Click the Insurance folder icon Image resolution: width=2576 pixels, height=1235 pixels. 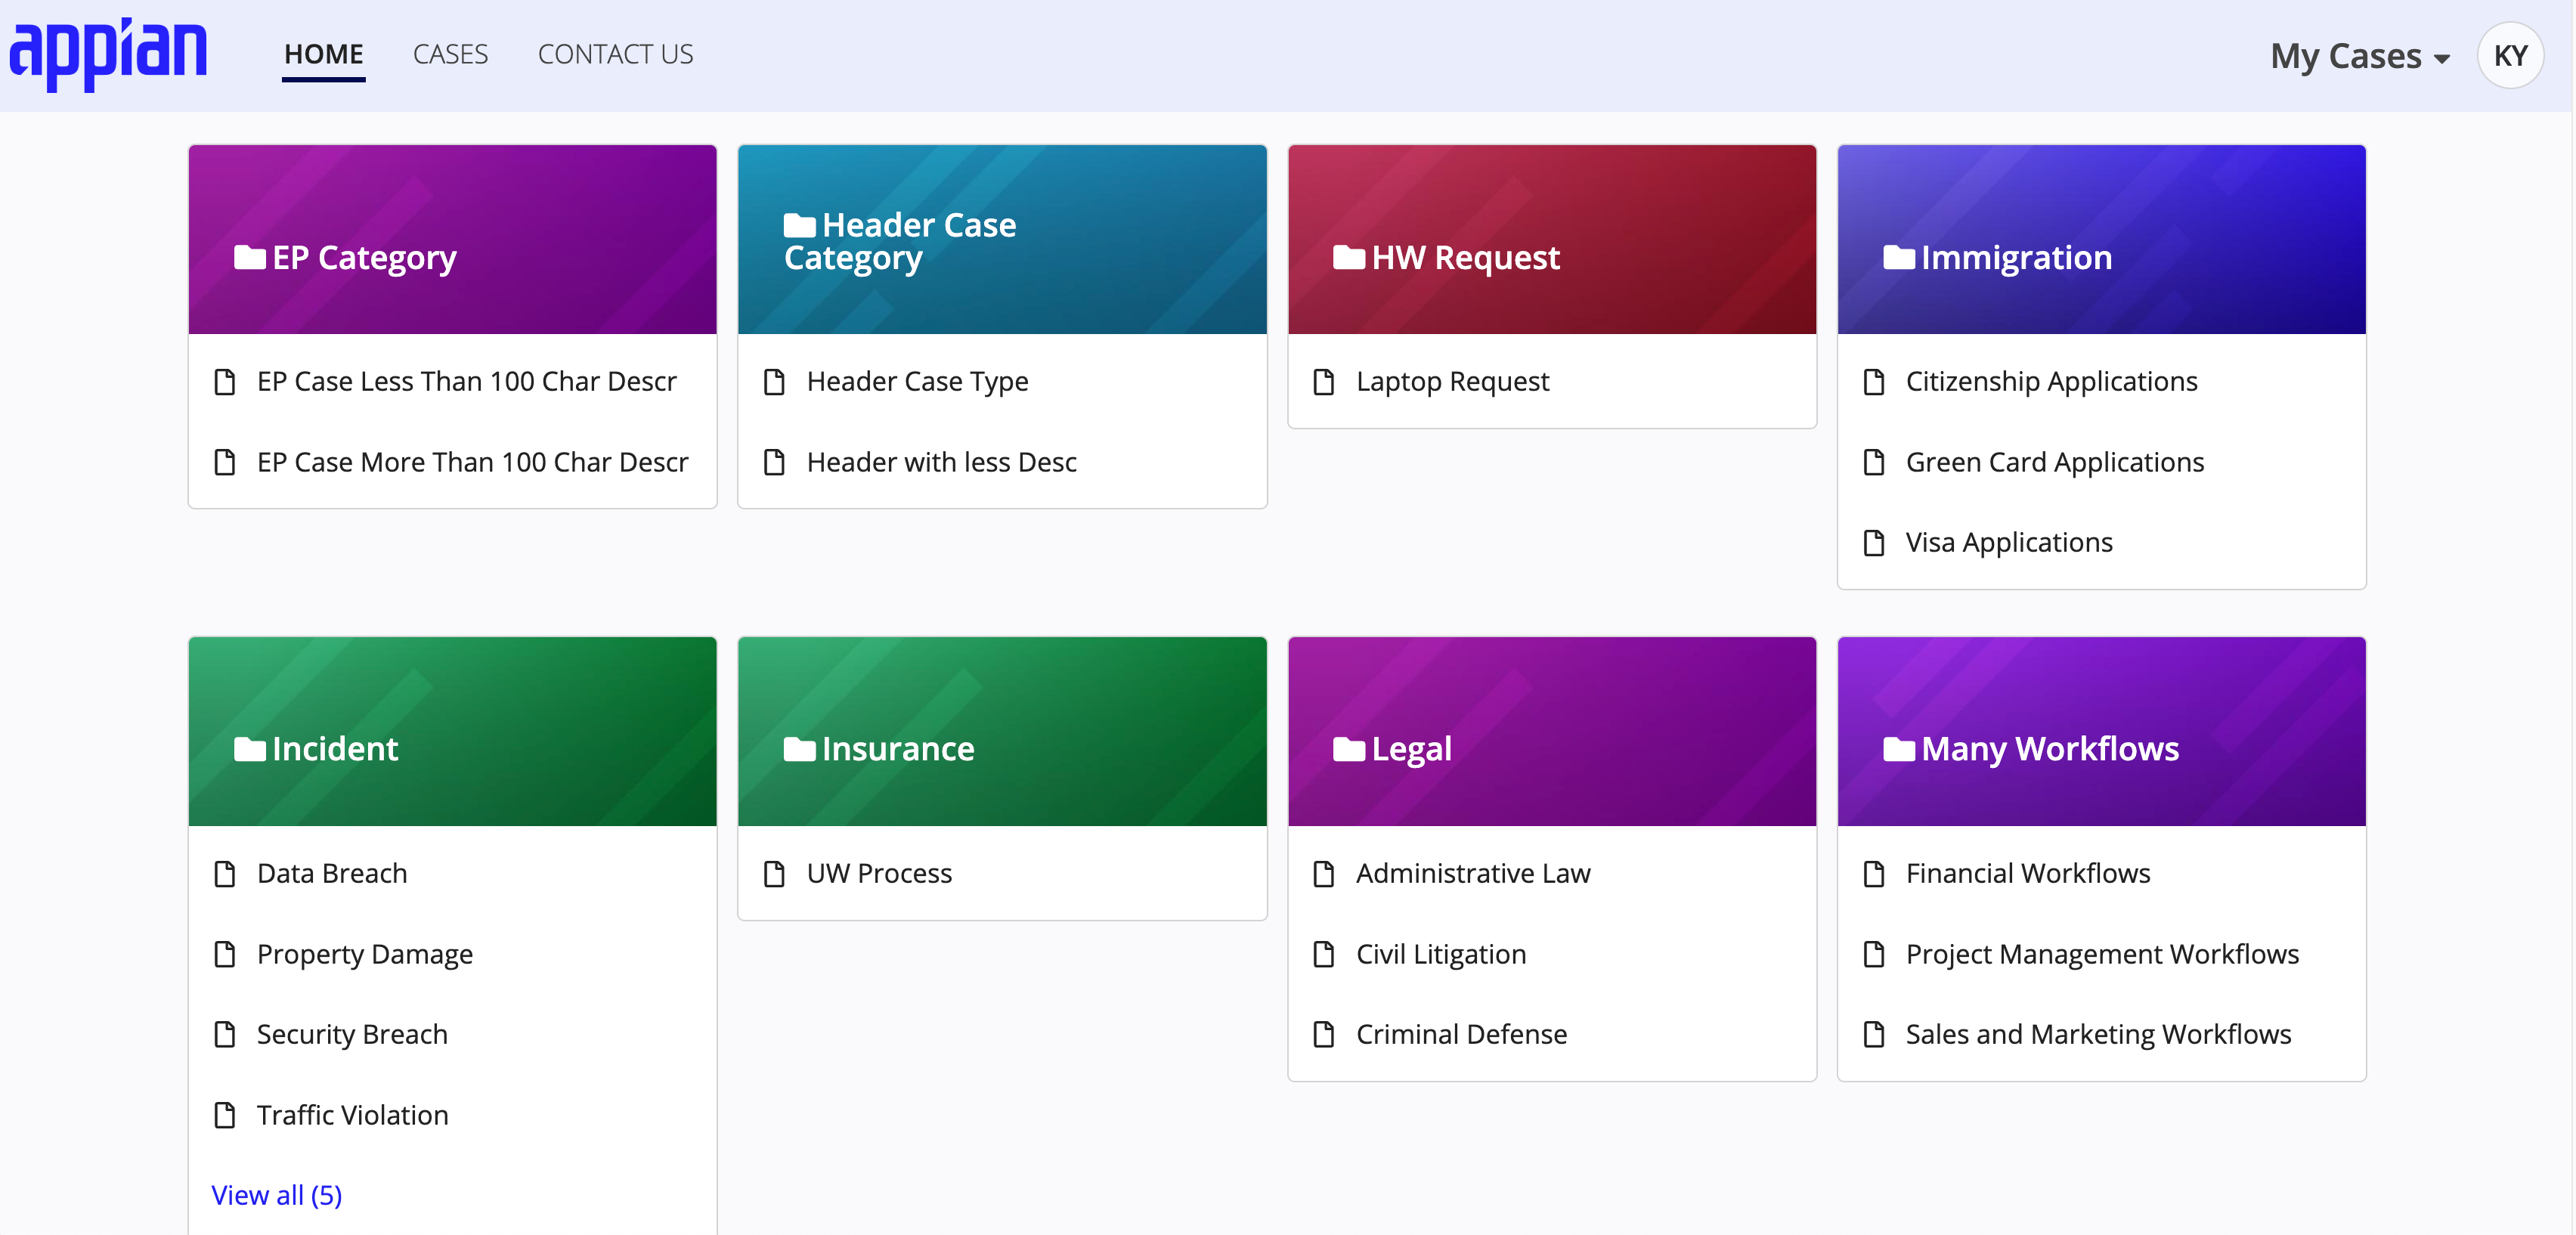click(799, 749)
